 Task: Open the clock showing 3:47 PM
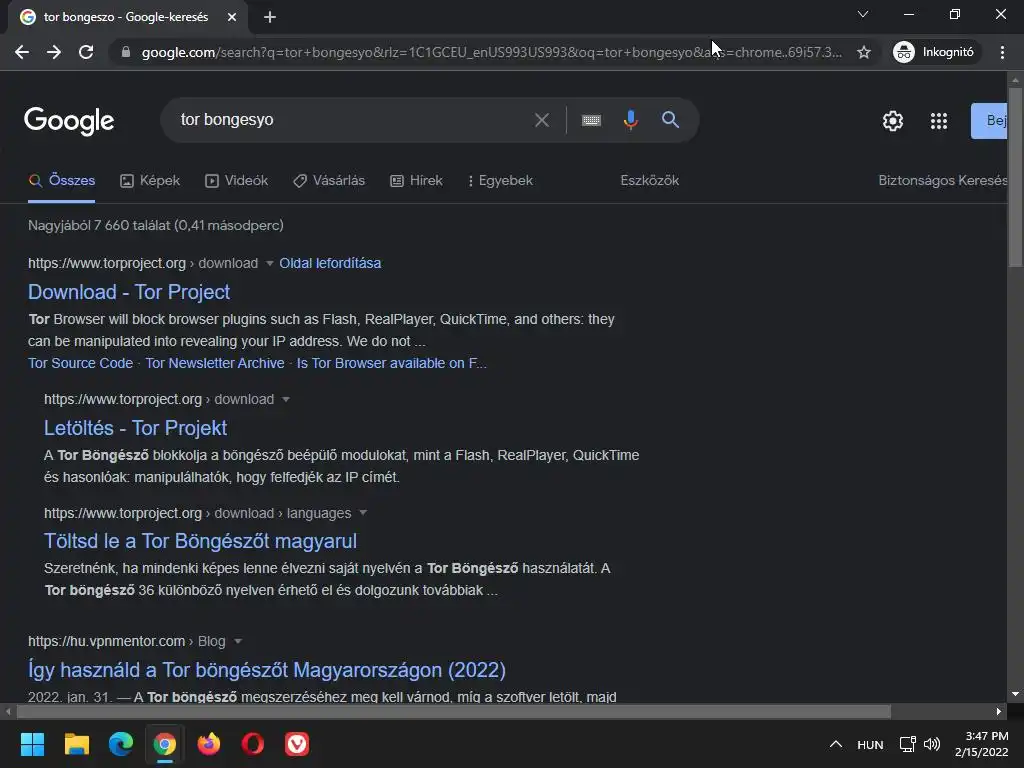pyautogui.click(x=982, y=744)
